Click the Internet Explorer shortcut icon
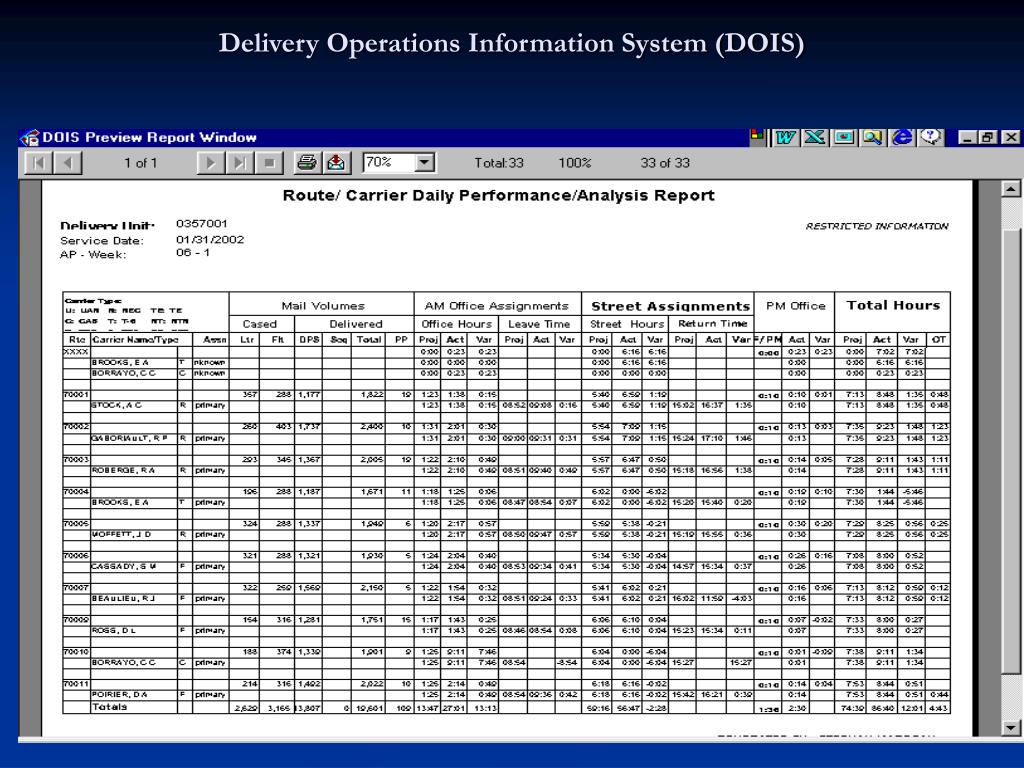 pos(903,137)
